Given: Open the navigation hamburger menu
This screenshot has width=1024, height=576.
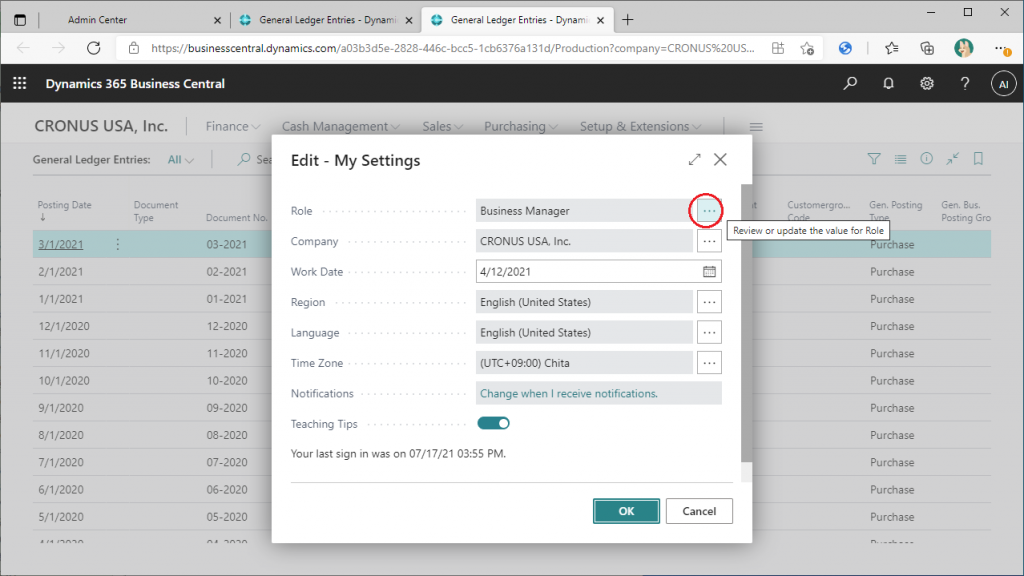Looking at the screenshot, I should 756,127.
